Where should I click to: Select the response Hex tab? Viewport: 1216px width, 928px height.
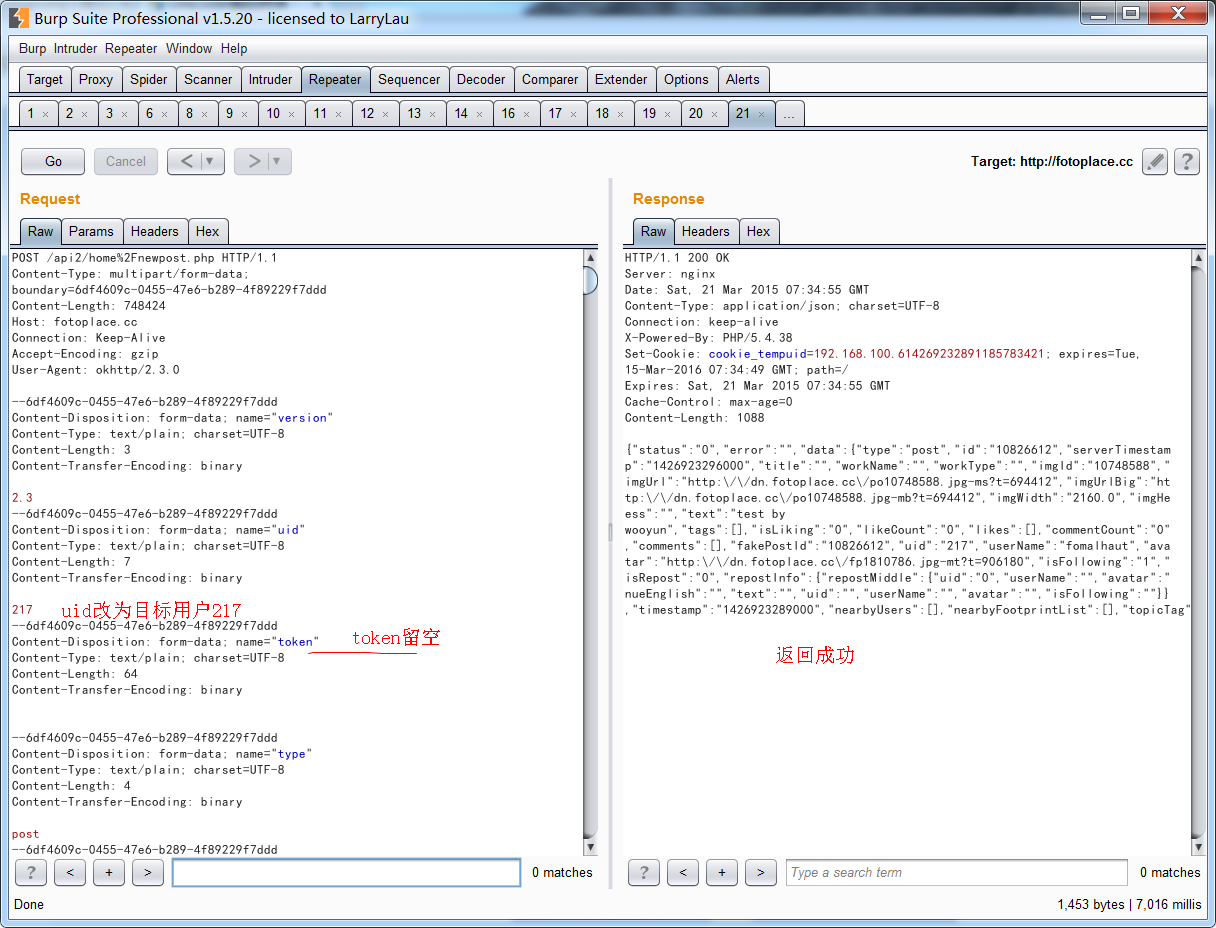tap(759, 231)
